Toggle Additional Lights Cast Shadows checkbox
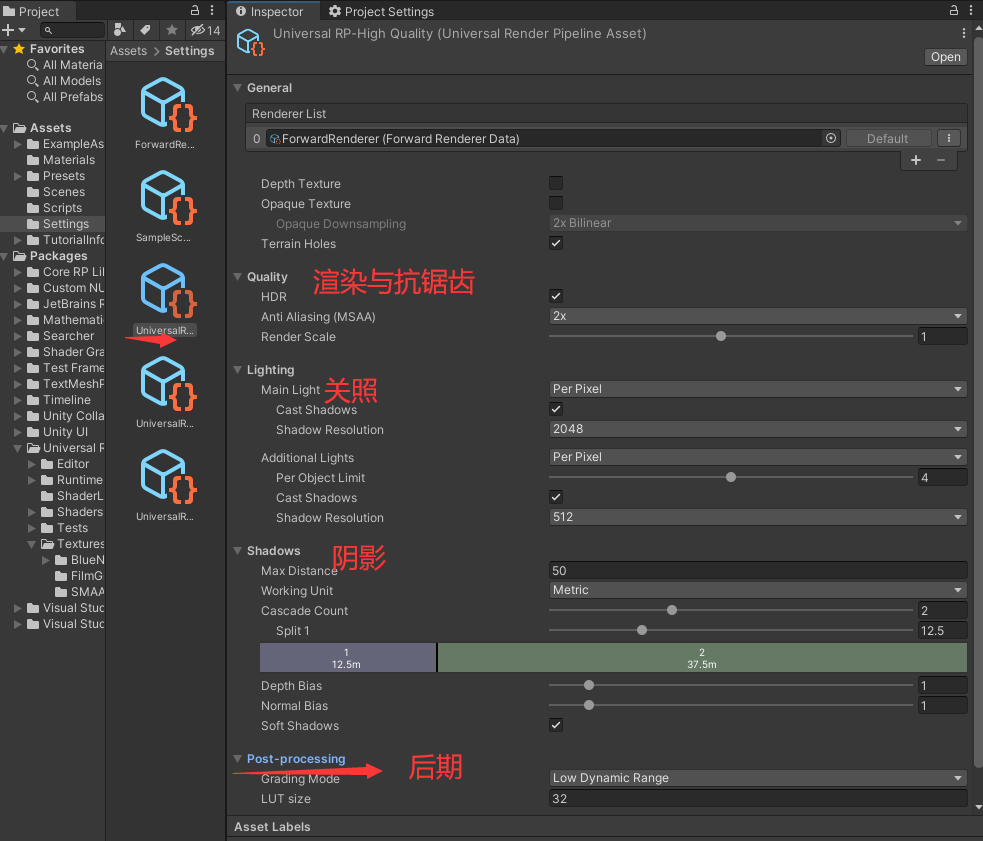This screenshot has height=841, width=983. 555,497
